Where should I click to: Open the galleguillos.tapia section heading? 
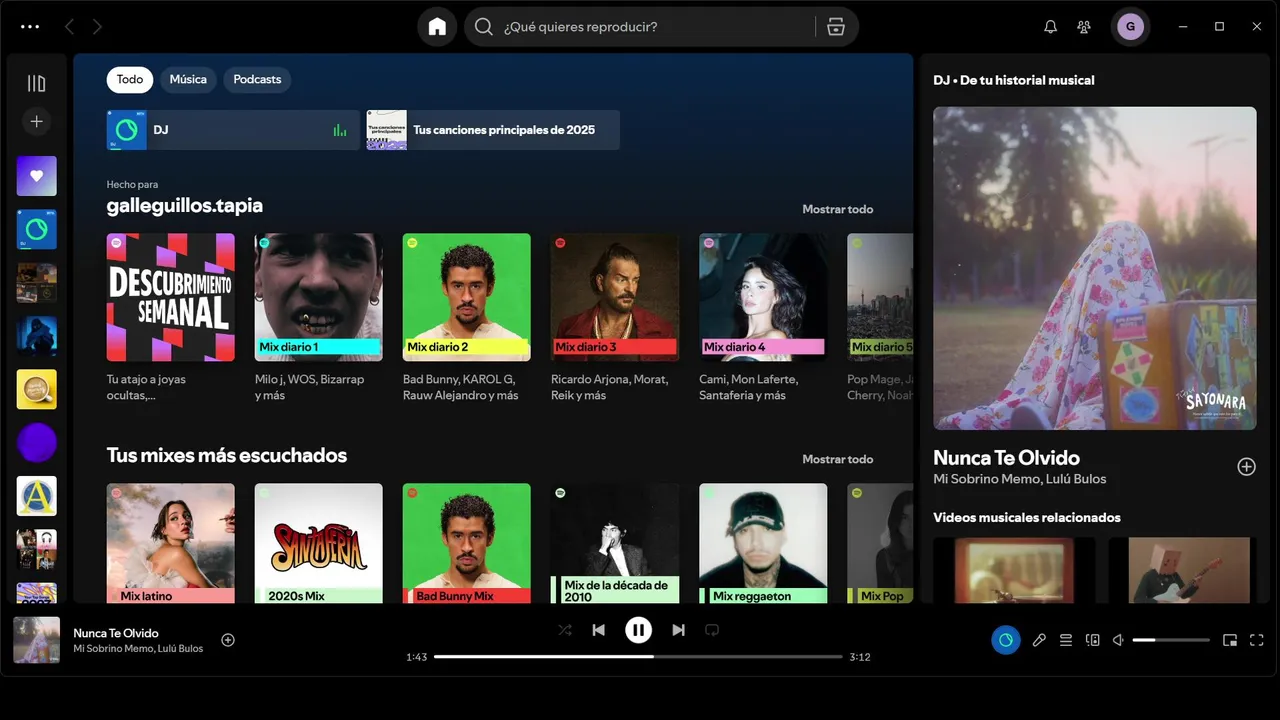point(185,205)
